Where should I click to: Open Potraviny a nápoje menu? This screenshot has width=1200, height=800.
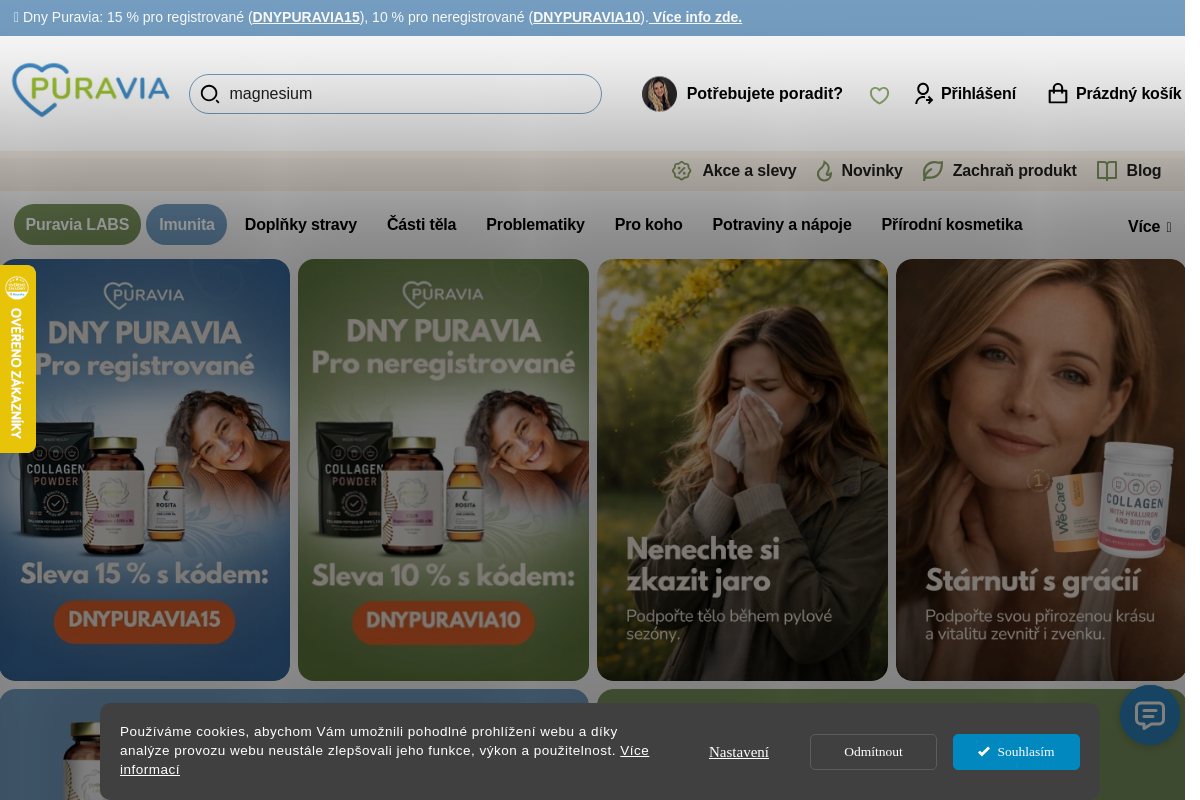point(782,225)
